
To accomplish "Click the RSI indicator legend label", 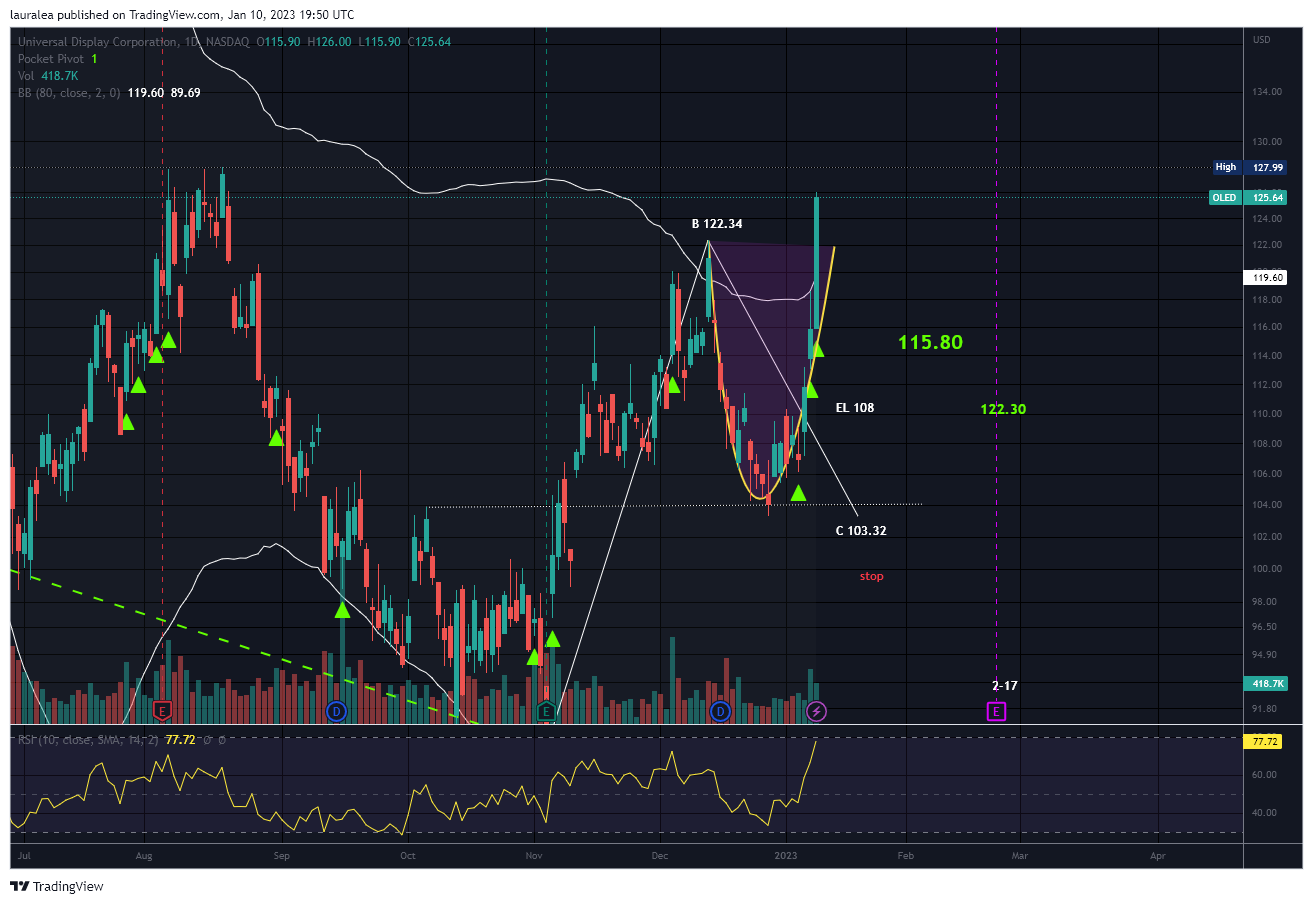I will (89, 740).
